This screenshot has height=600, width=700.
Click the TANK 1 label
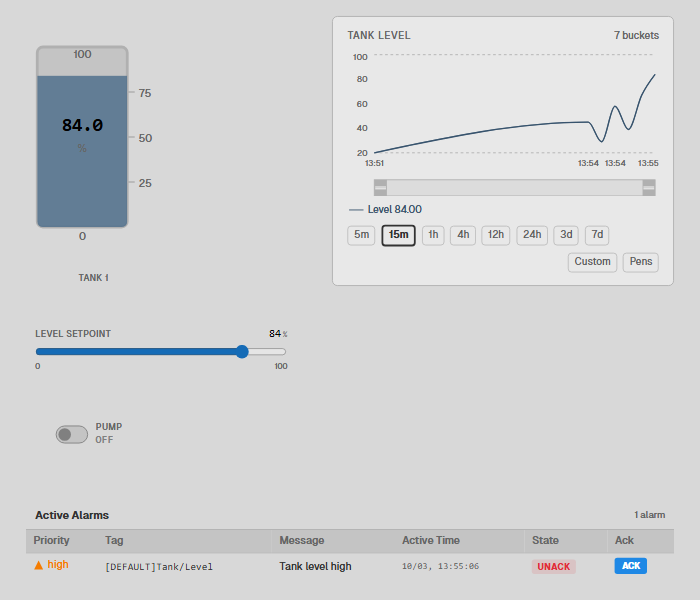click(93, 278)
